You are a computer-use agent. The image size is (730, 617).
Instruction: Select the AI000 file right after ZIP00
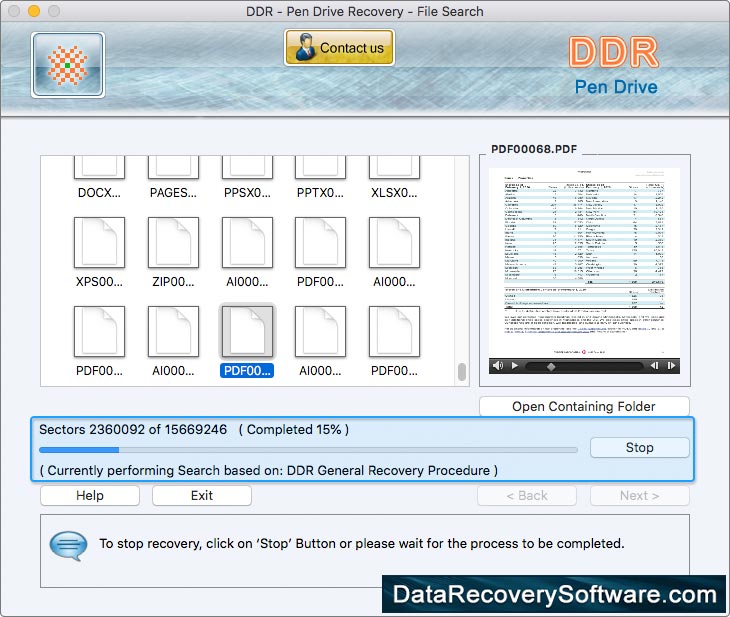(247, 243)
